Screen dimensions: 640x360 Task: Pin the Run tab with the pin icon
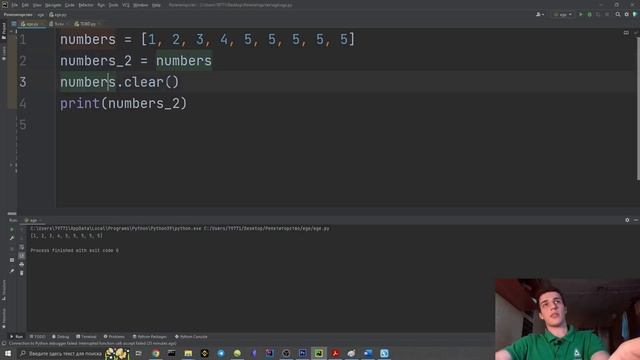click(x=12, y=271)
